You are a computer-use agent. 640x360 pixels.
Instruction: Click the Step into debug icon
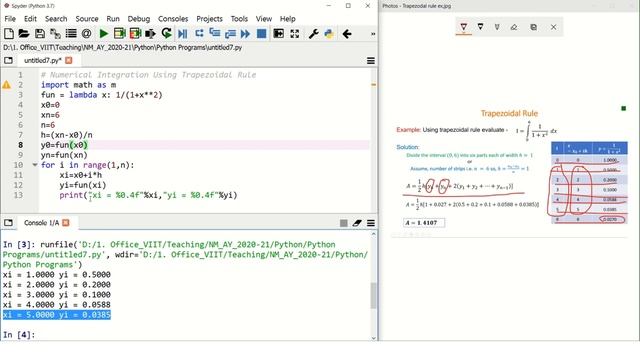coord(215,33)
